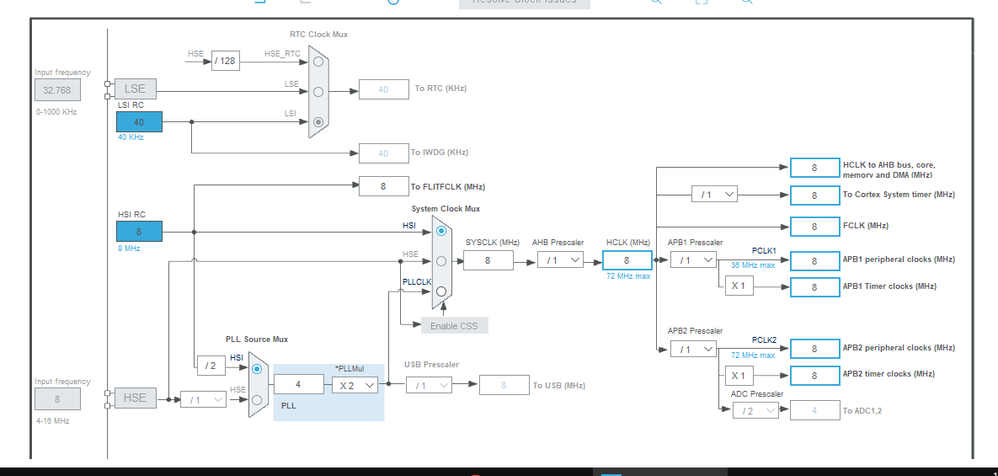Open Cortex System timer divider dropdown
The width and height of the screenshot is (998, 476).
point(714,195)
